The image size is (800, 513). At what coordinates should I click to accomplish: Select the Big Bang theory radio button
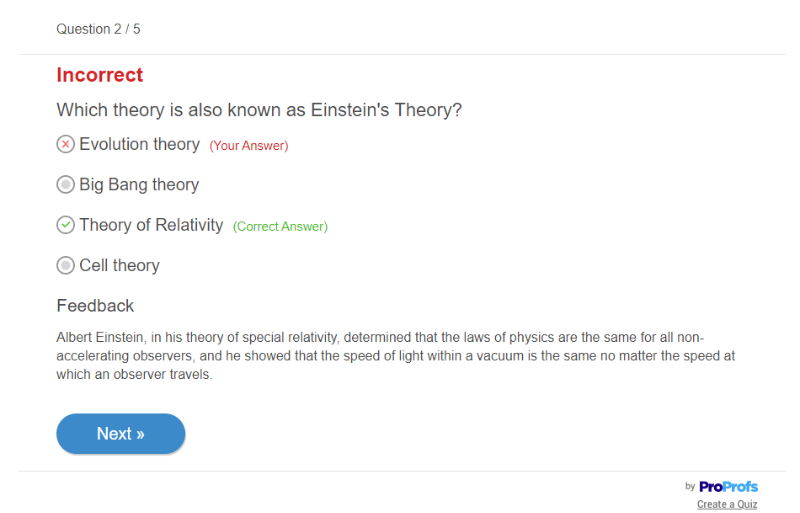(65, 185)
